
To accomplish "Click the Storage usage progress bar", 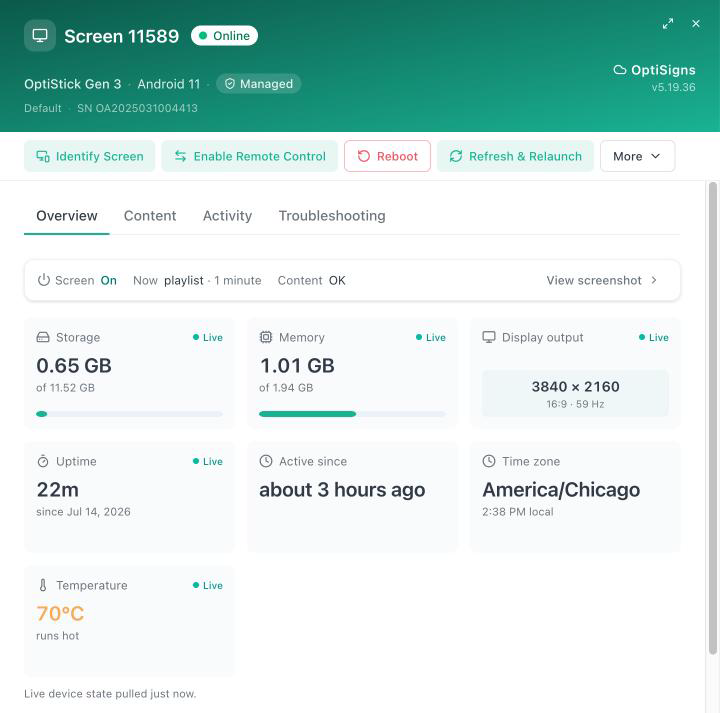I will 129,414.
